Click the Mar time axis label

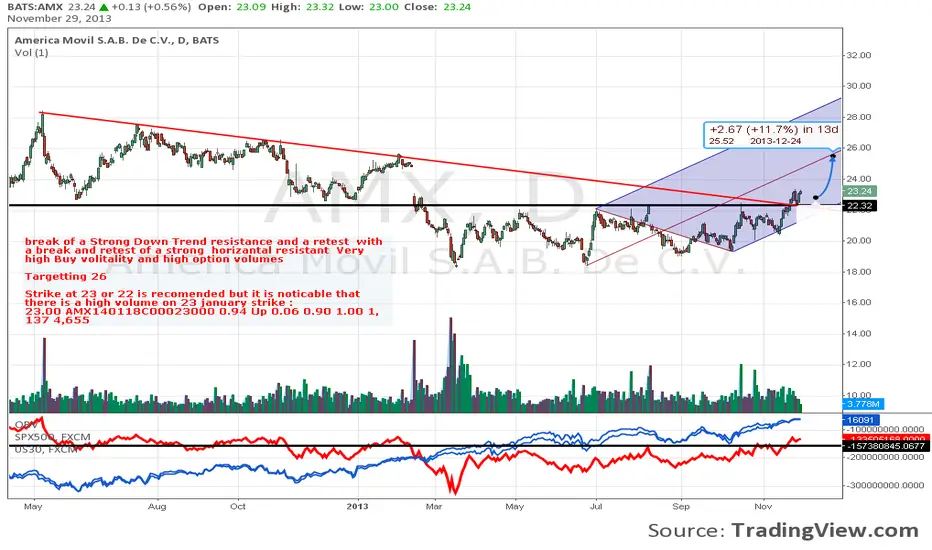coord(434,507)
